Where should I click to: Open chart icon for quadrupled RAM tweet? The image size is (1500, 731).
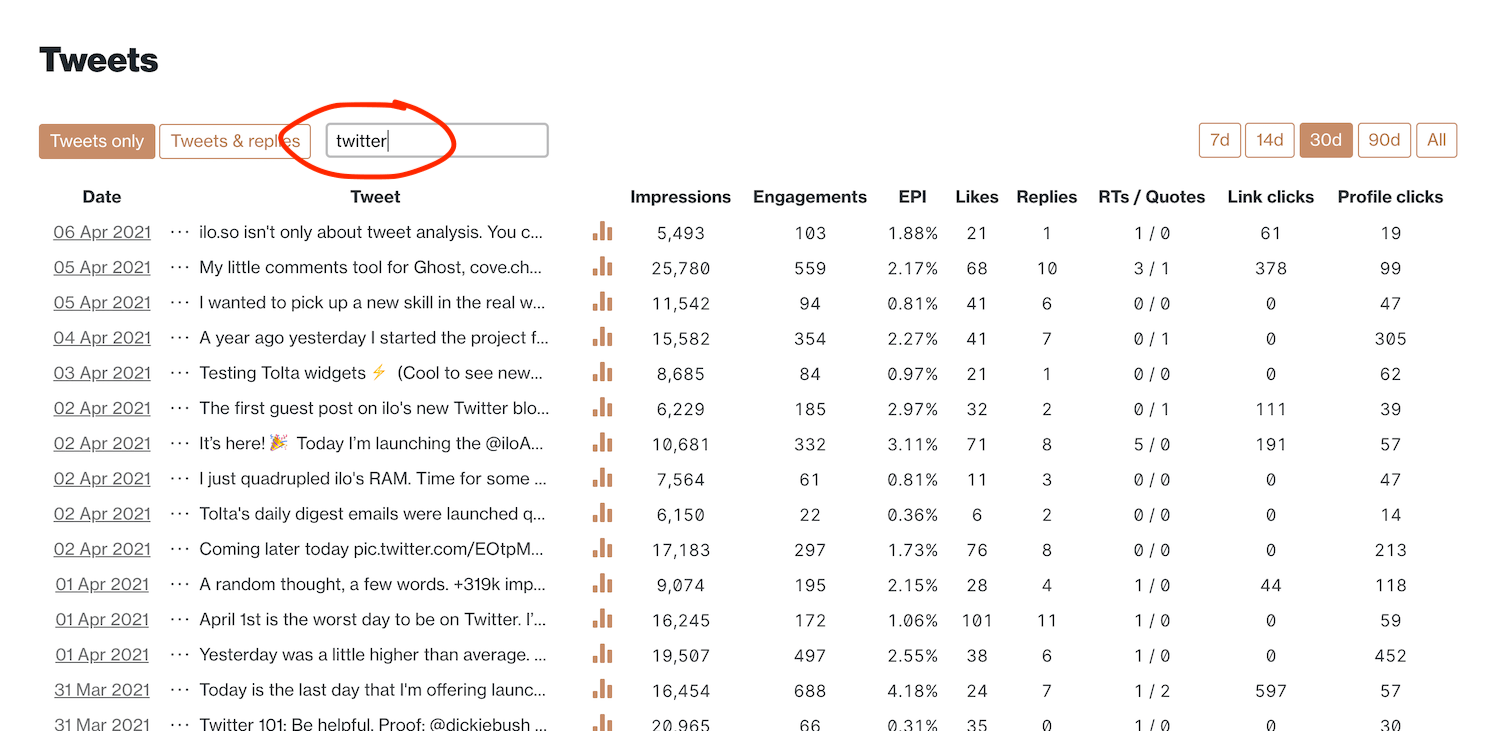pos(602,478)
